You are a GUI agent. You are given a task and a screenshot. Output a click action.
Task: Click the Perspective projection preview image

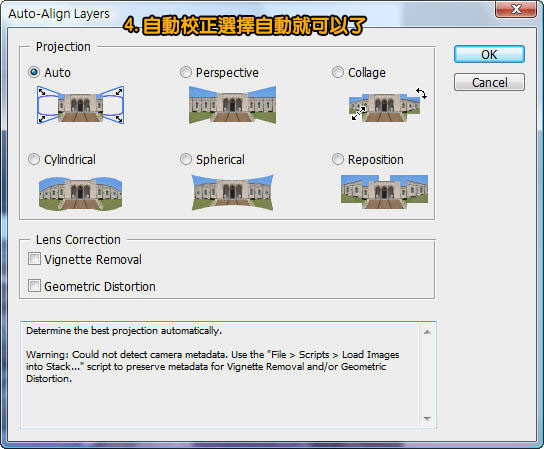click(232, 105)
